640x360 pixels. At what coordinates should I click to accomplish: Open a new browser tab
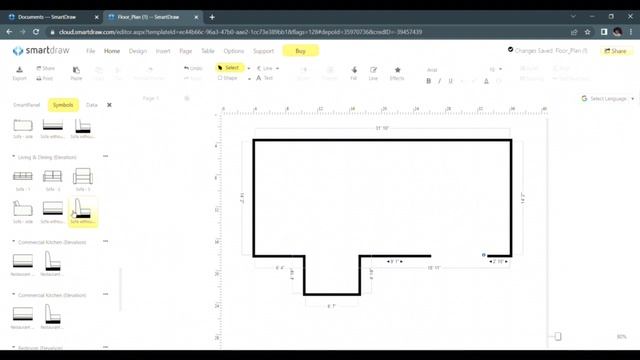(x=212, y=17)
